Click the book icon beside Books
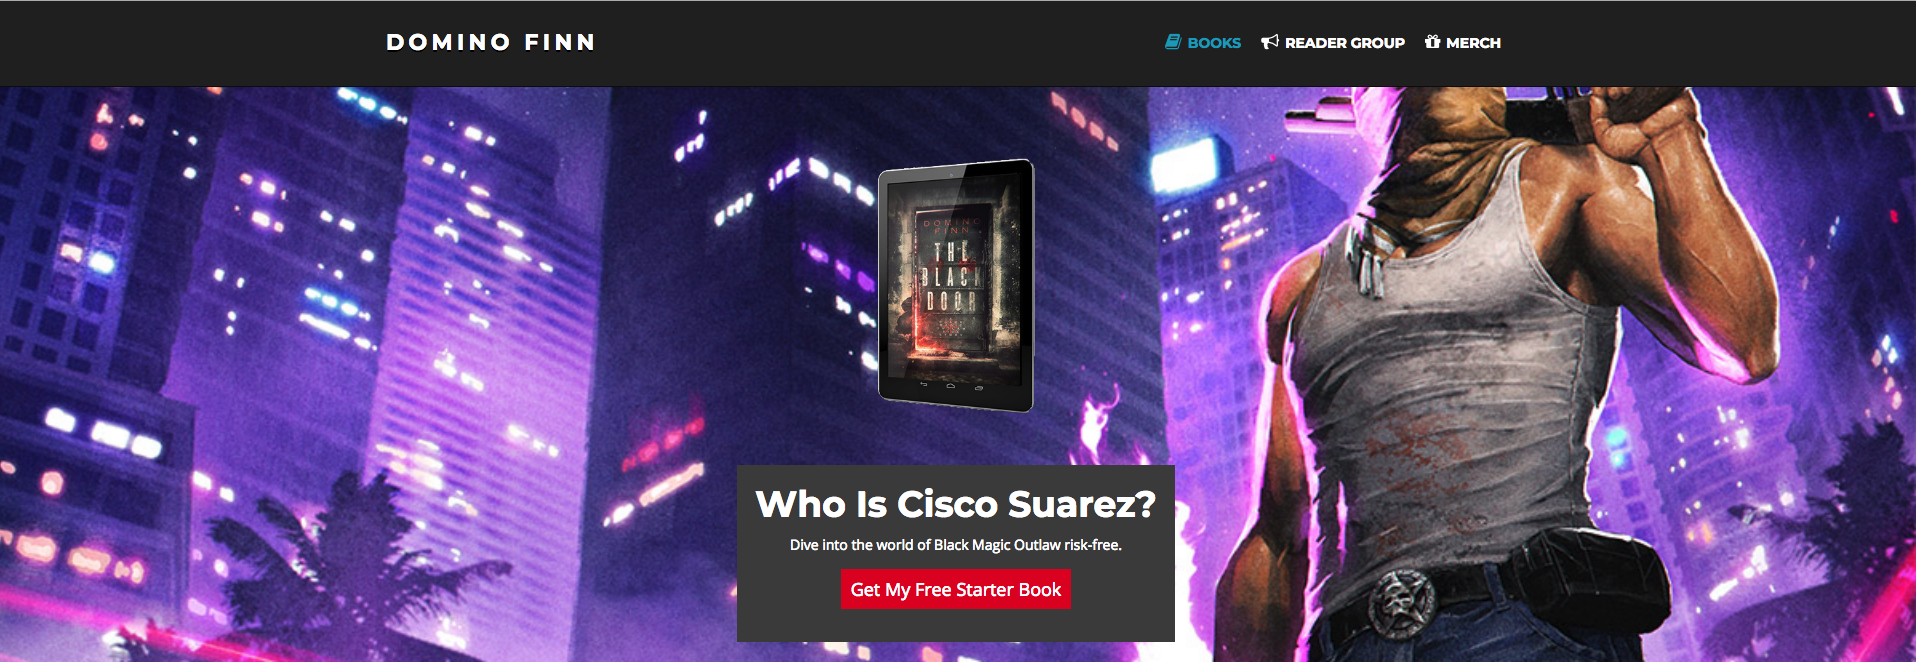 (1173, 42)
